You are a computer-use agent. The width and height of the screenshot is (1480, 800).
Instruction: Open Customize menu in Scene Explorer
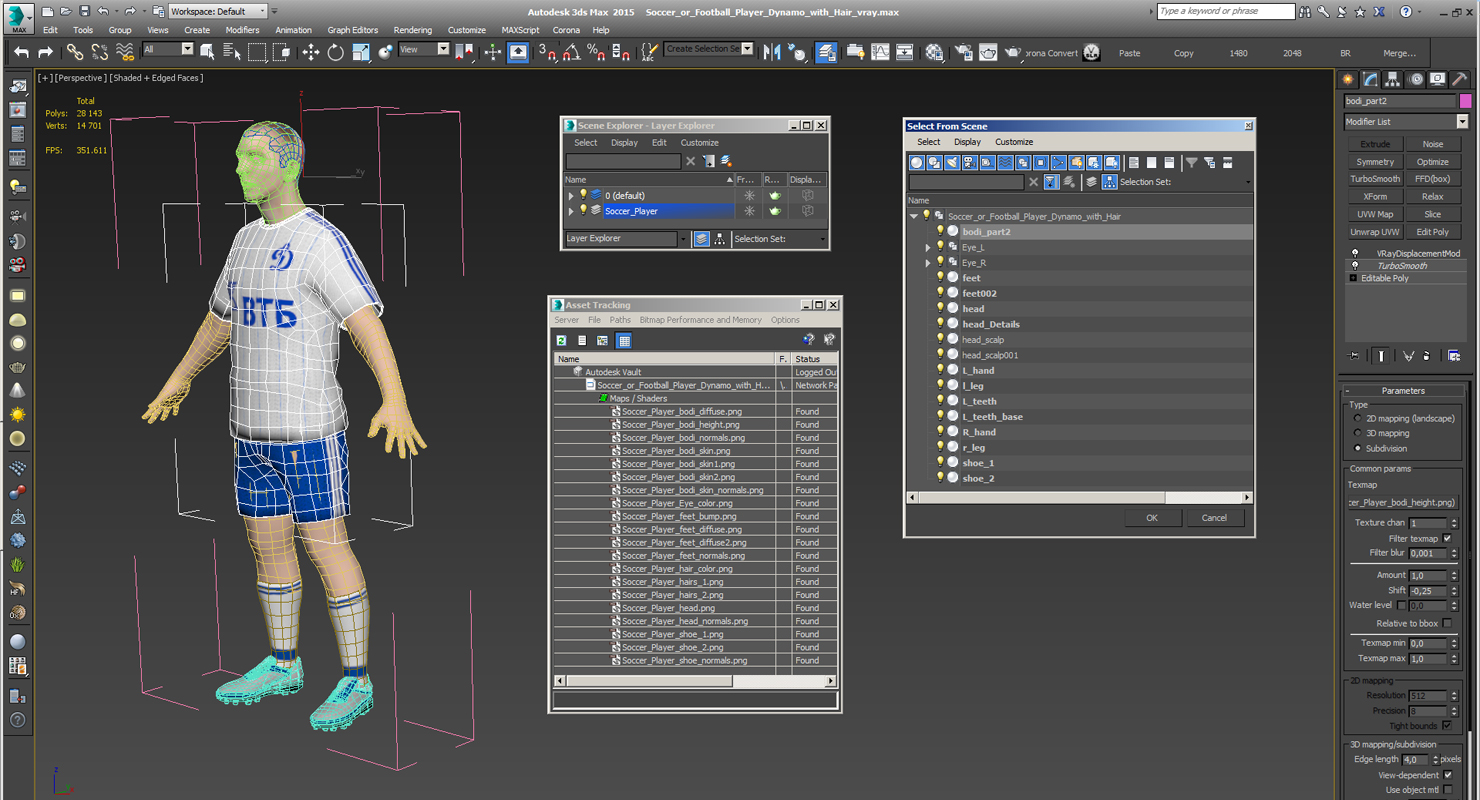point(699,143)
